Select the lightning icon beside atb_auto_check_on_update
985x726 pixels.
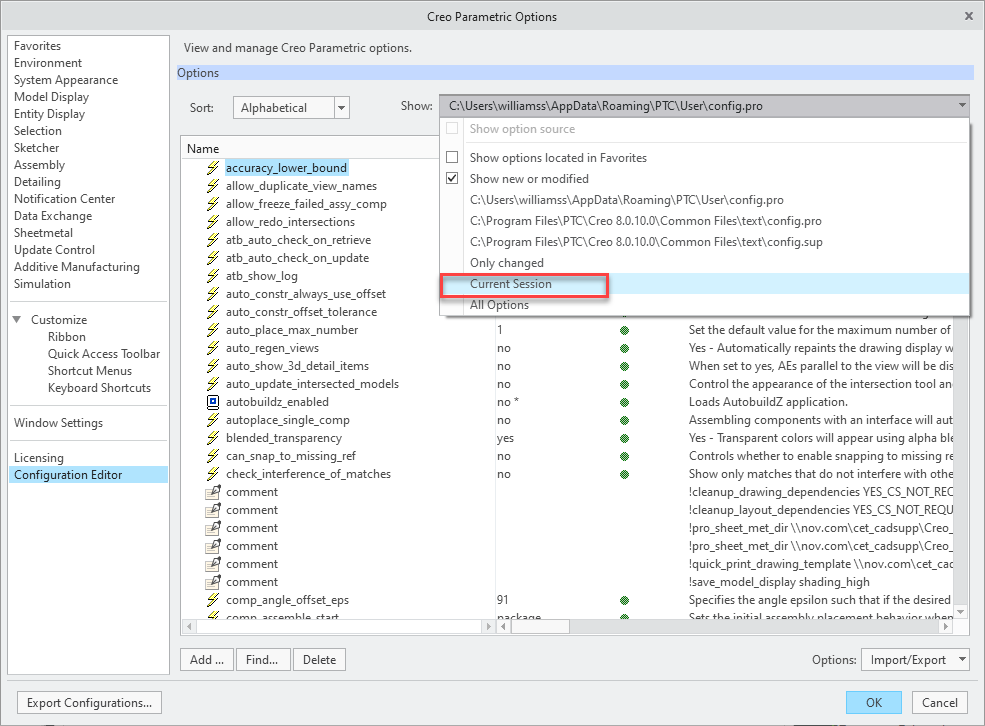click(x=213, y=258)
